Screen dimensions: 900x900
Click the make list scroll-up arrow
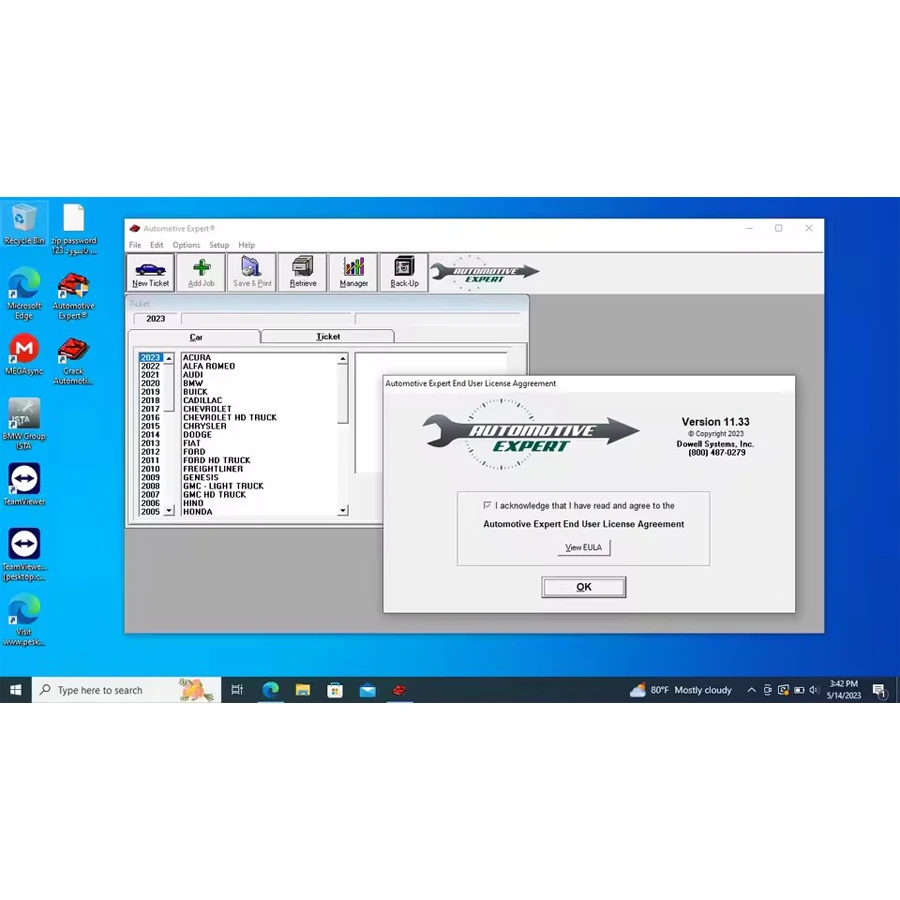pyautogui.click(x=343, y=358)
